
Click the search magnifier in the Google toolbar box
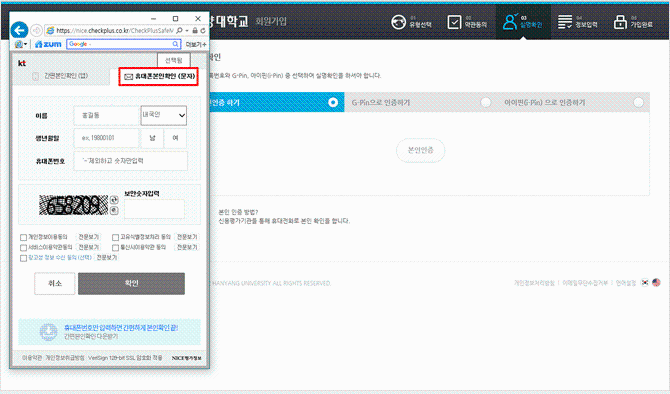(175, 44)
